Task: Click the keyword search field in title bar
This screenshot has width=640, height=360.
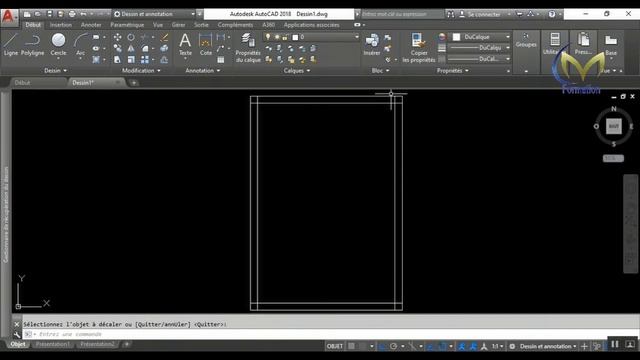Action: (x=402, y=14)
